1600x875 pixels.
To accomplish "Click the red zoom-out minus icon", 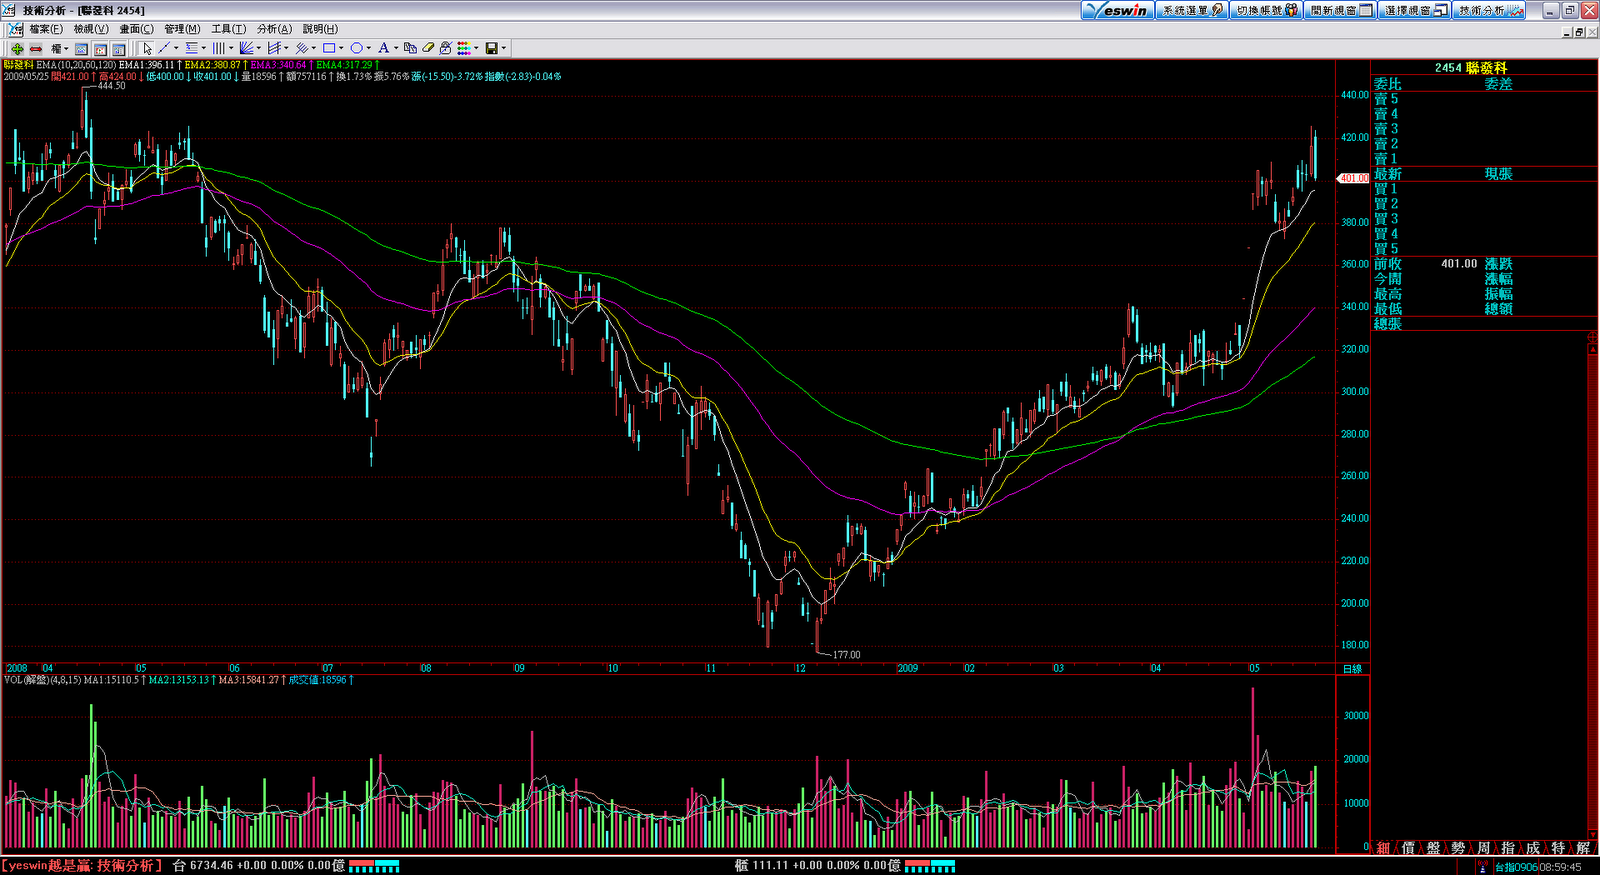I will coord(36,48).
